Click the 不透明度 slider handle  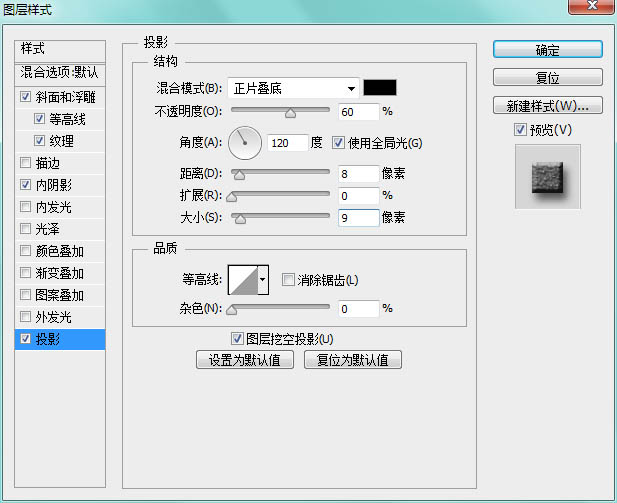click(290, 113)
